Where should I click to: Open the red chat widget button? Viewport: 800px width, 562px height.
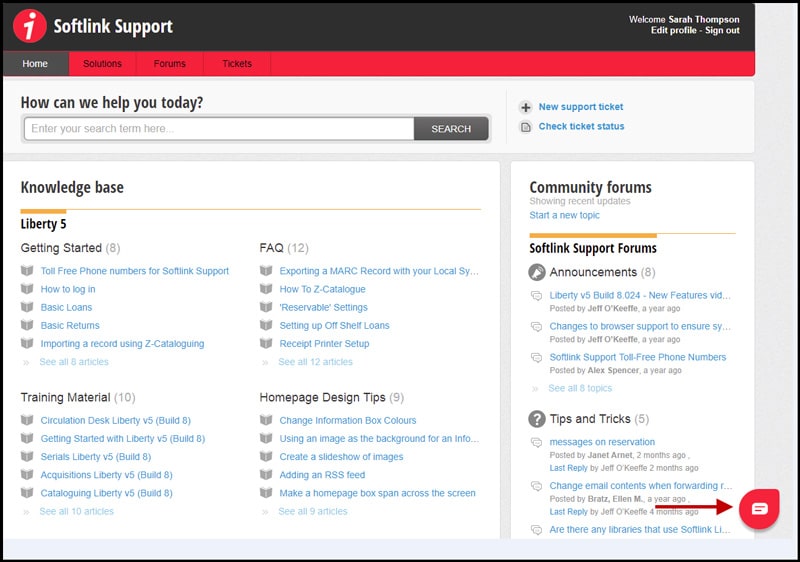tap(759, 508)
